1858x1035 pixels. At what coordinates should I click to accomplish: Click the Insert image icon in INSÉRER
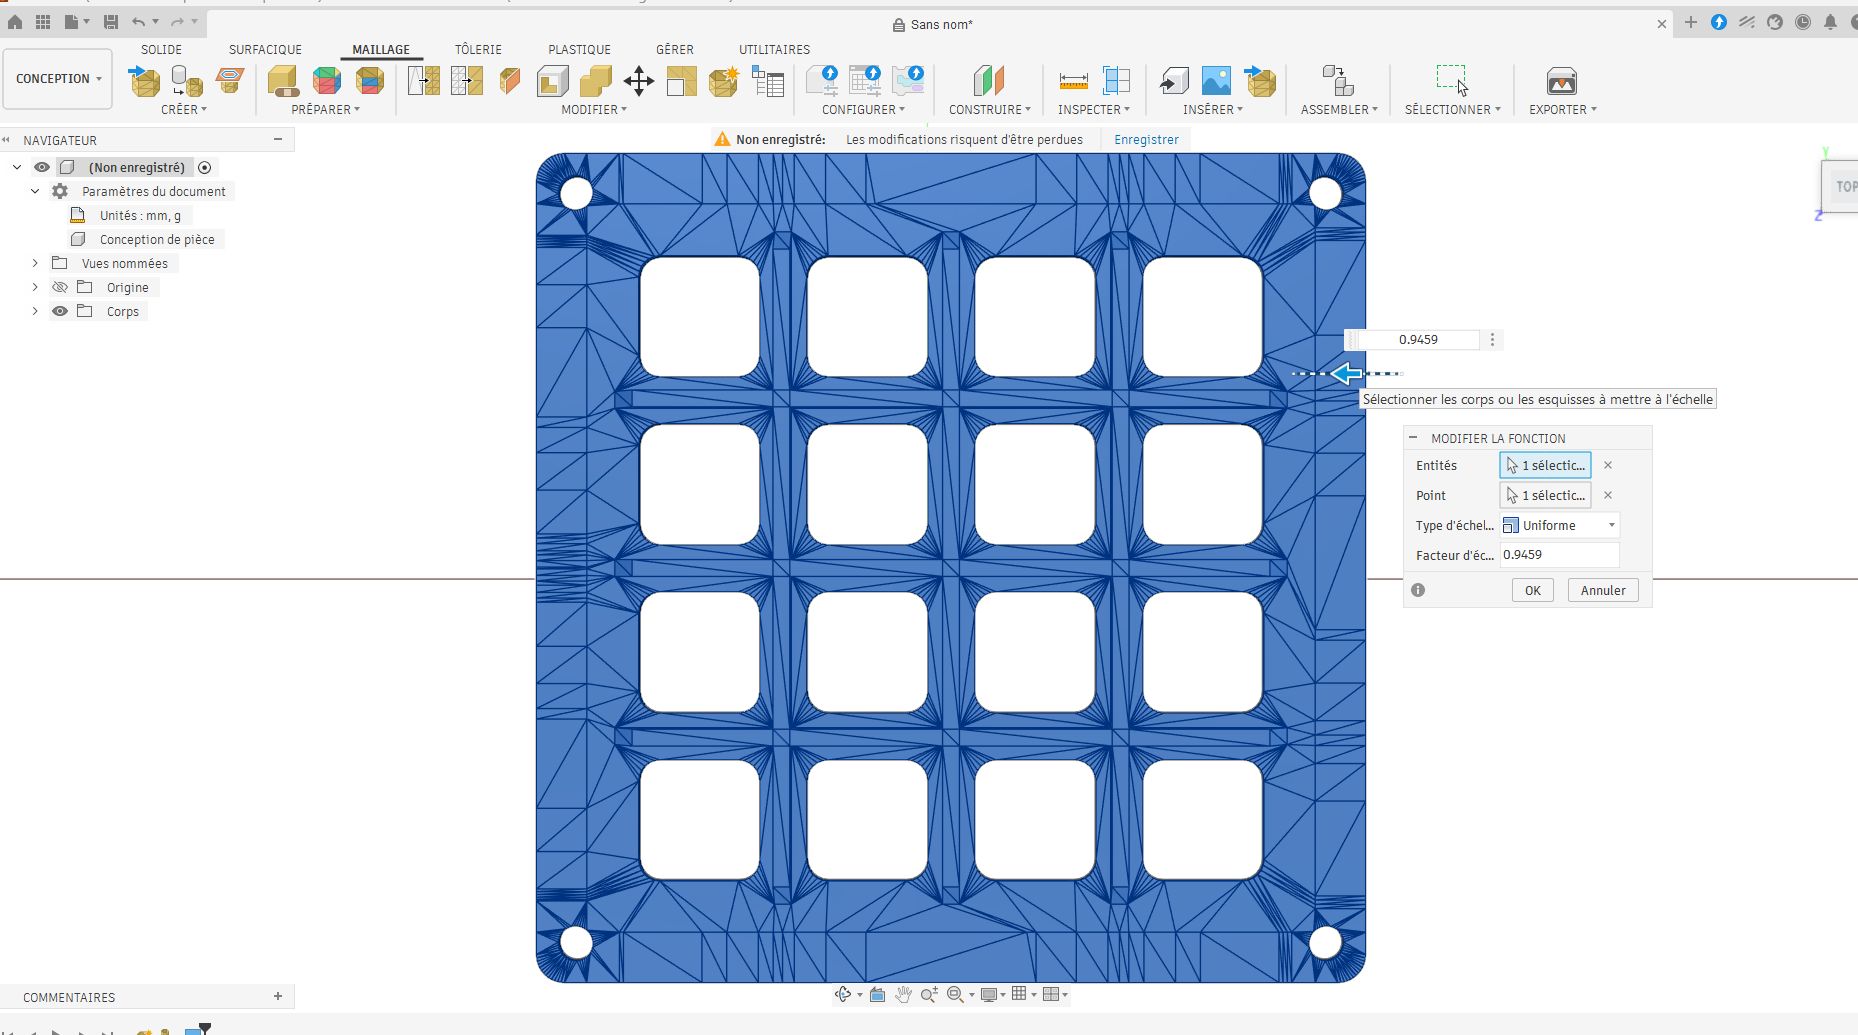tap(1216, 81)
